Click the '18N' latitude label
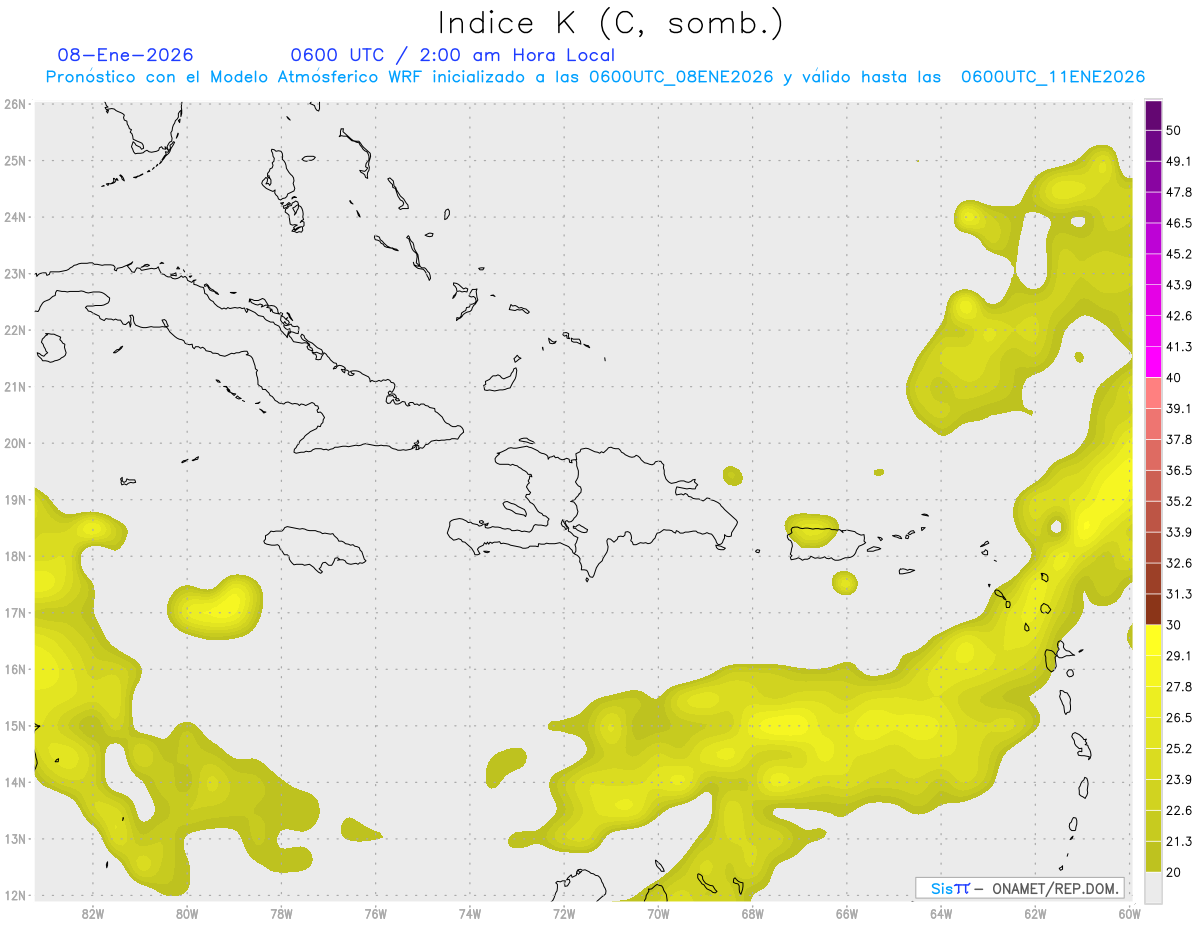The height and width of the screenshot is (927, 1200). (x=15, y=556)
